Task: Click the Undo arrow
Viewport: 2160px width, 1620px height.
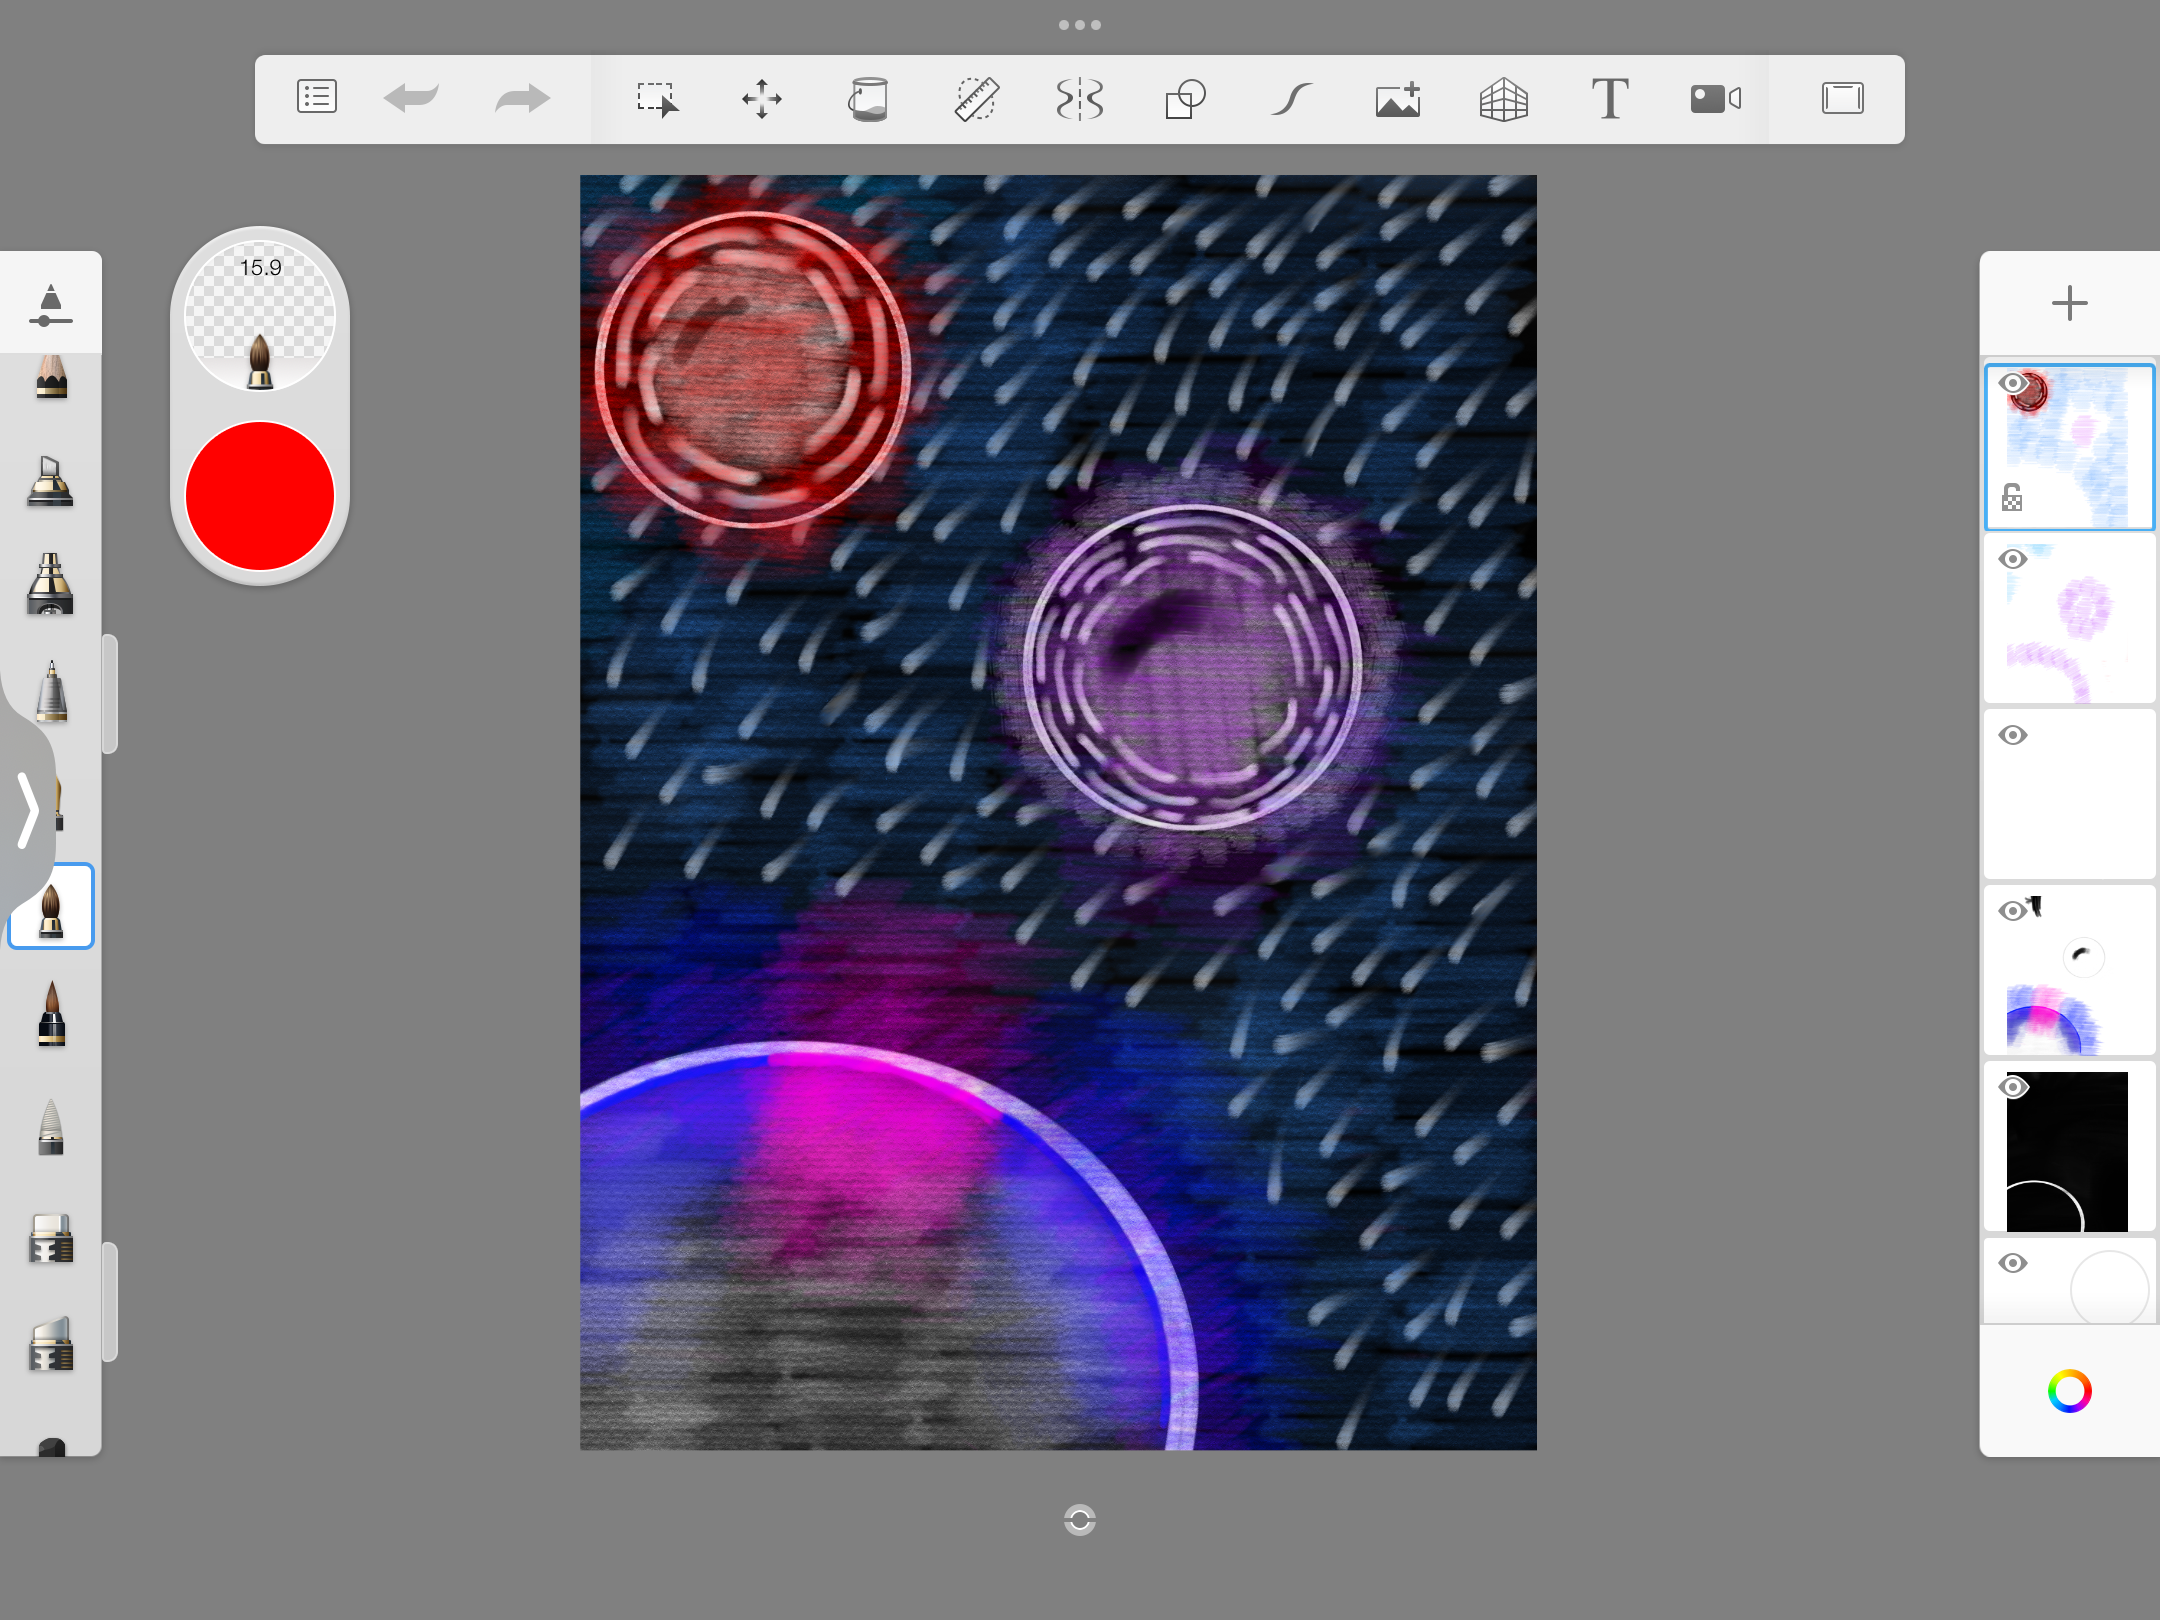Action: point(411,98)
